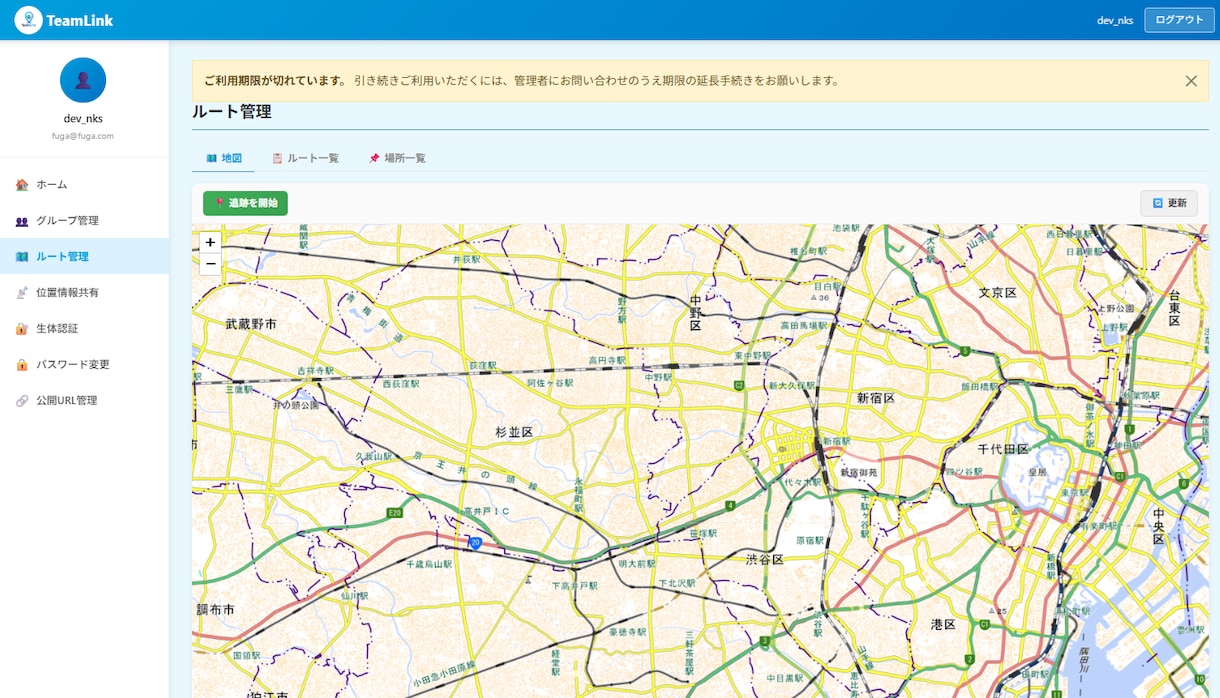Switch to the 地図 tab
This screenshot has height=698, width=1220.
pyautogui.click(x=224, y=158)
